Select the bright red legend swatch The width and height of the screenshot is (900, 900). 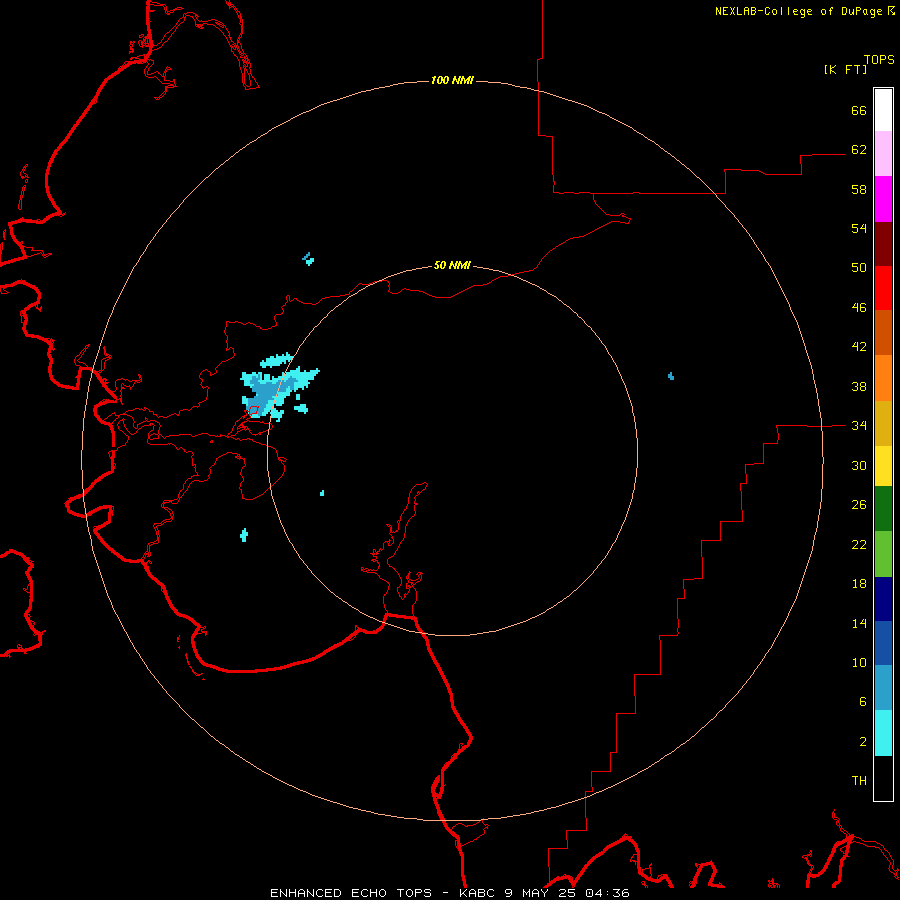(x=883, y=288)
